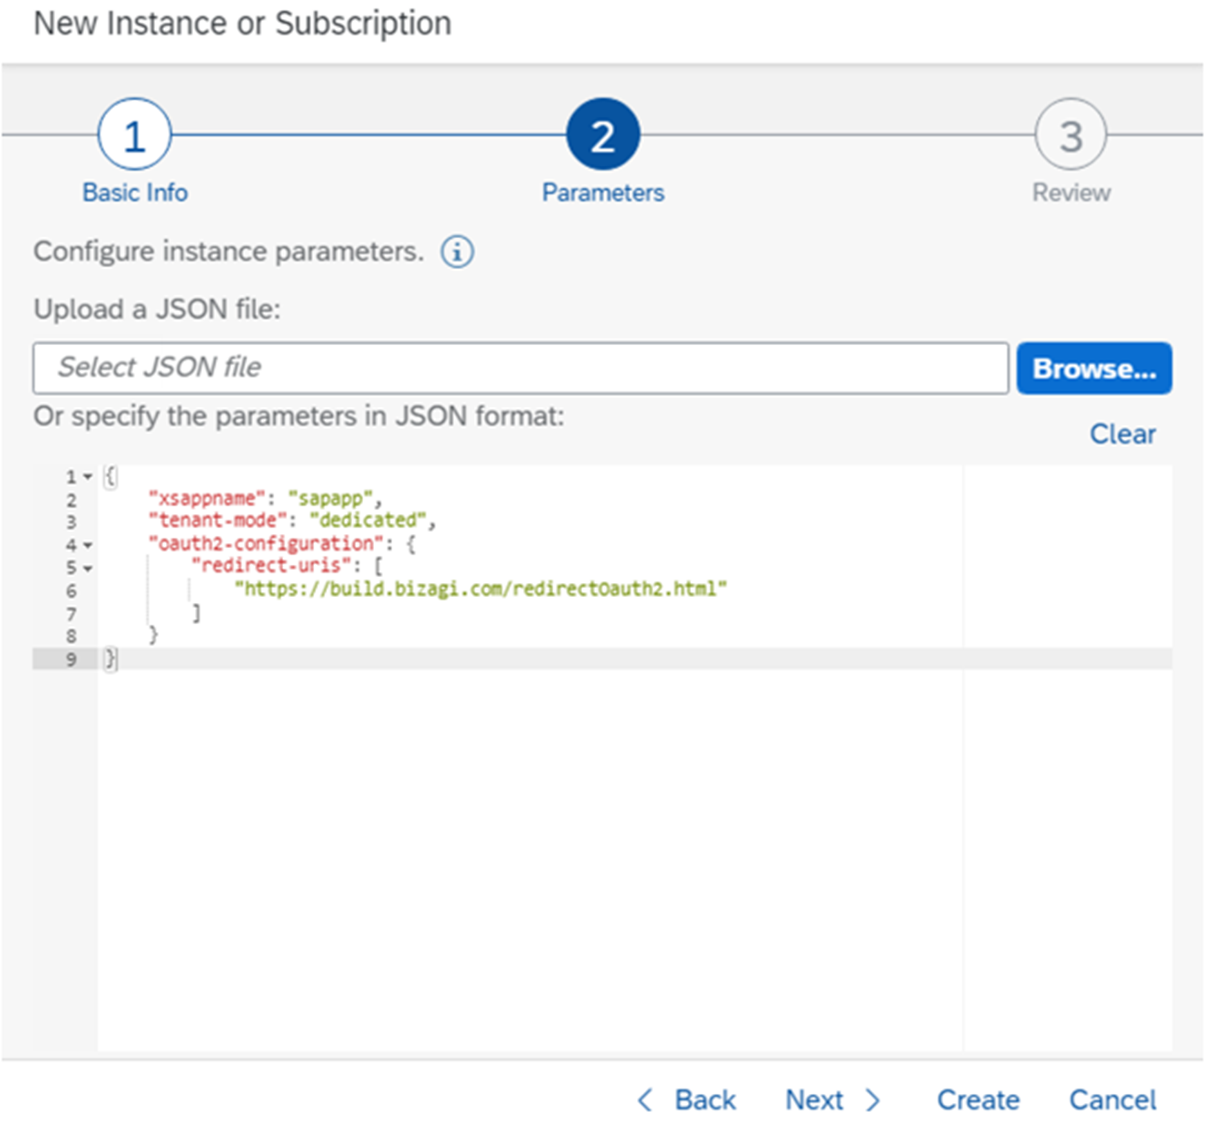Cancel the new instance dialog
1205x1122 pixels.
click(1112, 1100)
